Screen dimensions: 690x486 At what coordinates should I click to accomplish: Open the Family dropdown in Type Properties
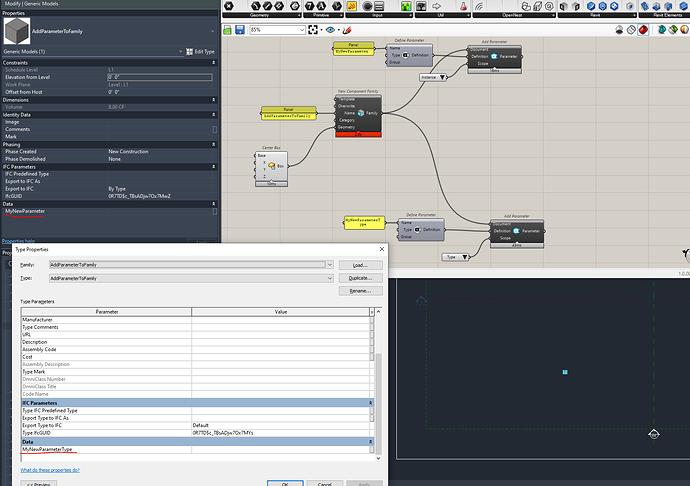point(330,265)
